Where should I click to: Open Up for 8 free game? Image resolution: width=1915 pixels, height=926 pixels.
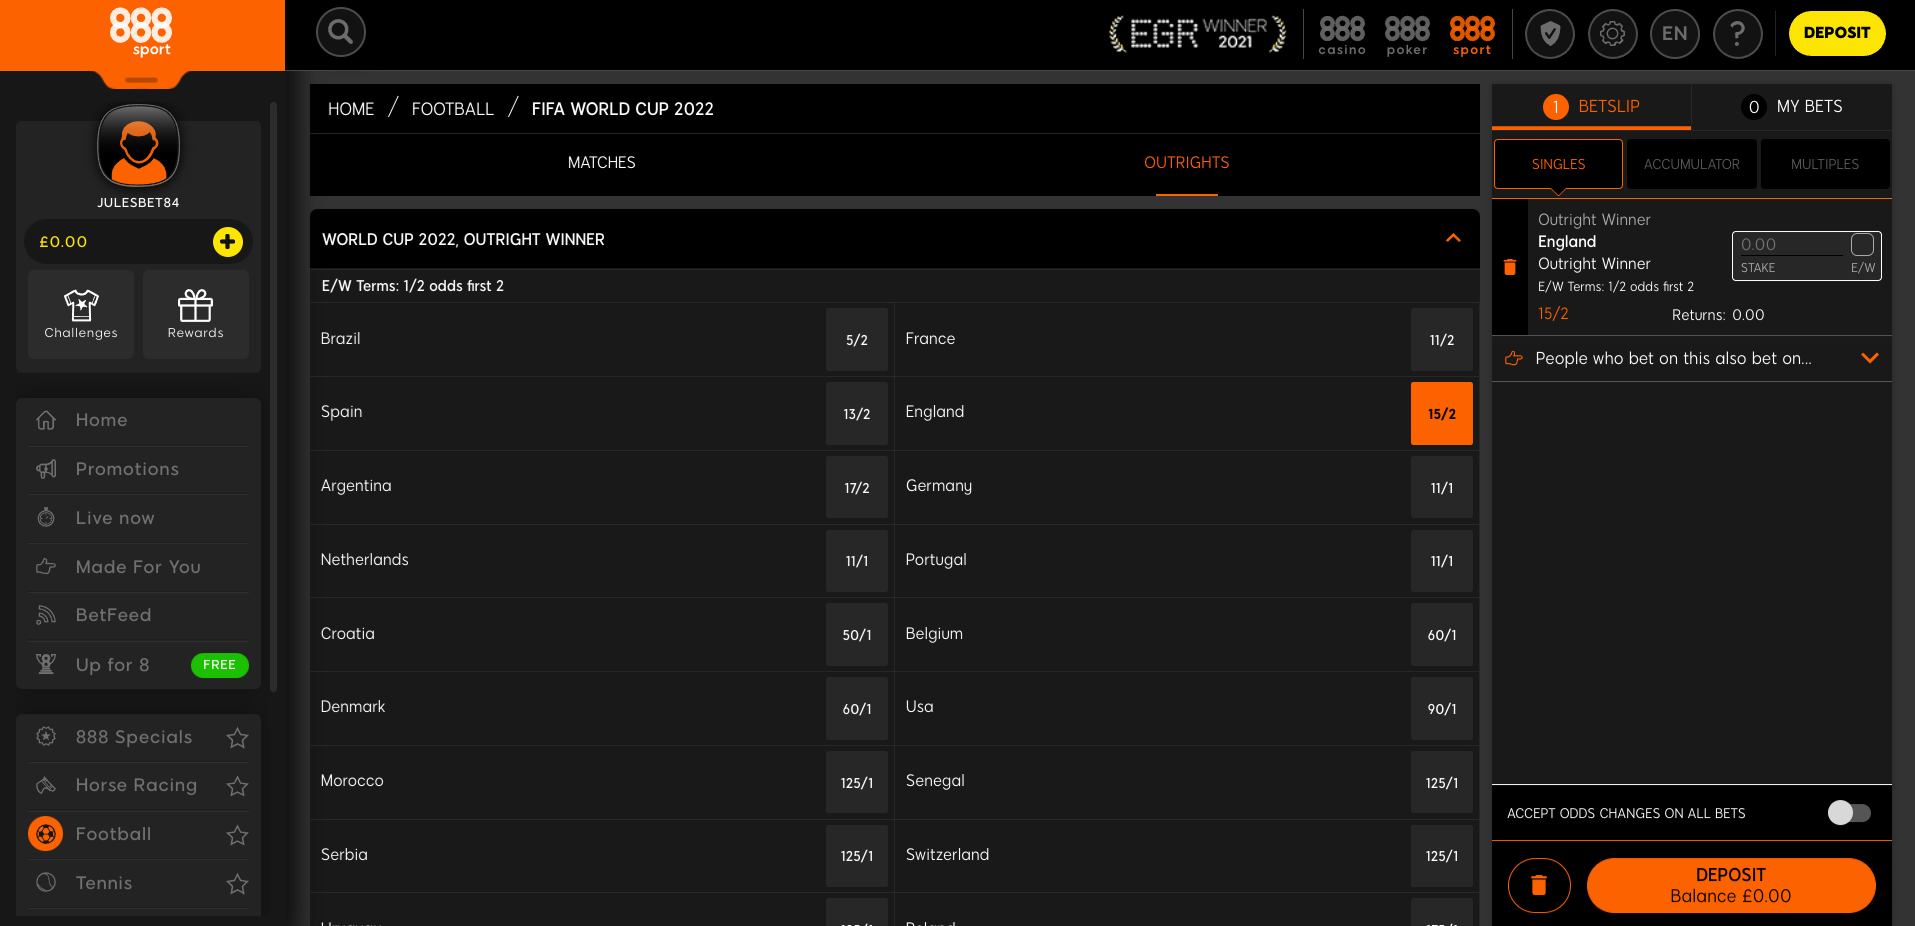coord(138,665)
